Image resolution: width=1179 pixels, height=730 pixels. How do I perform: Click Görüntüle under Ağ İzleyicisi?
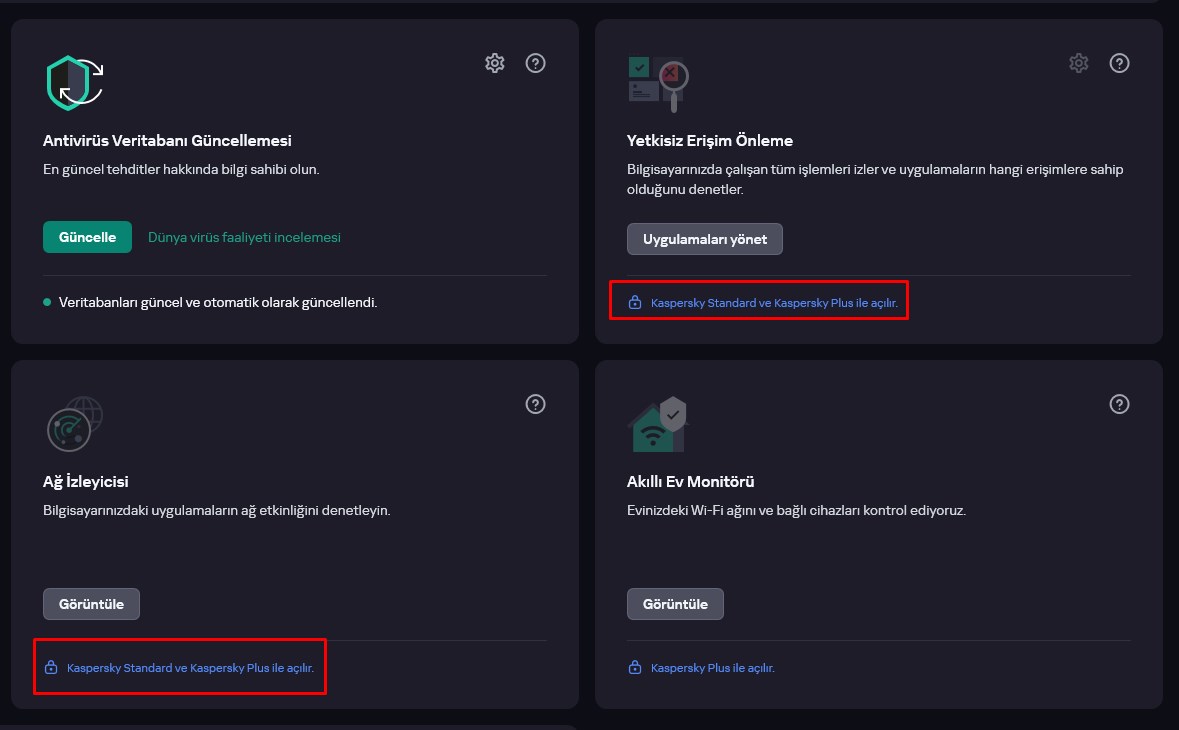coord(91,604)
